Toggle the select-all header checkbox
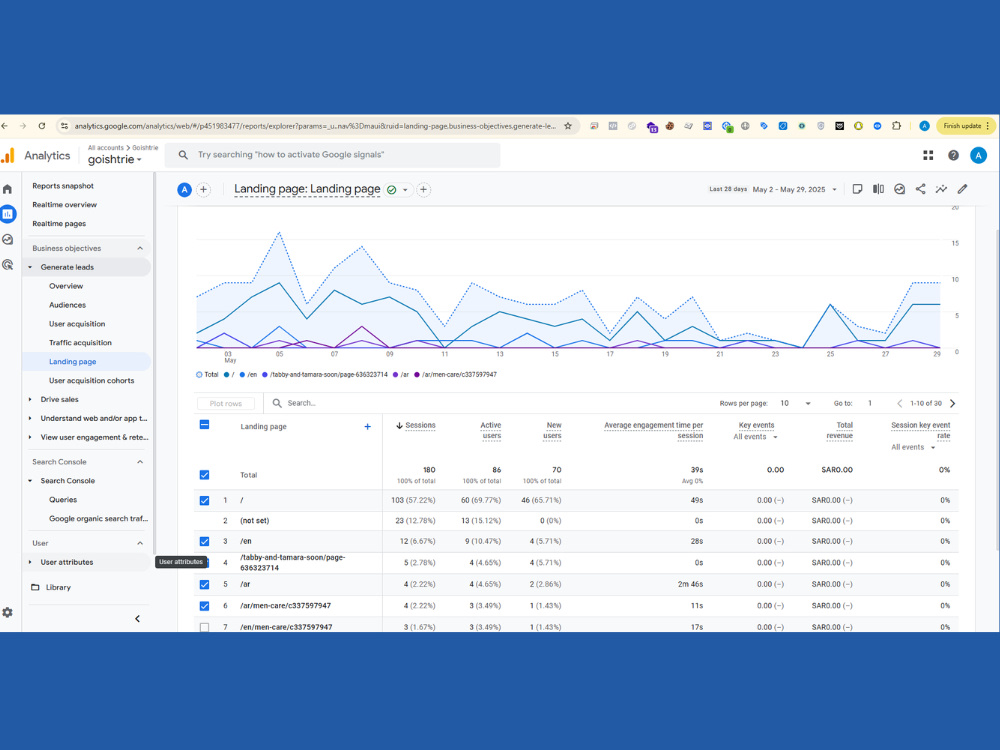The height and width of the screenshot is (750, 1000). click(x=204, y=425)
